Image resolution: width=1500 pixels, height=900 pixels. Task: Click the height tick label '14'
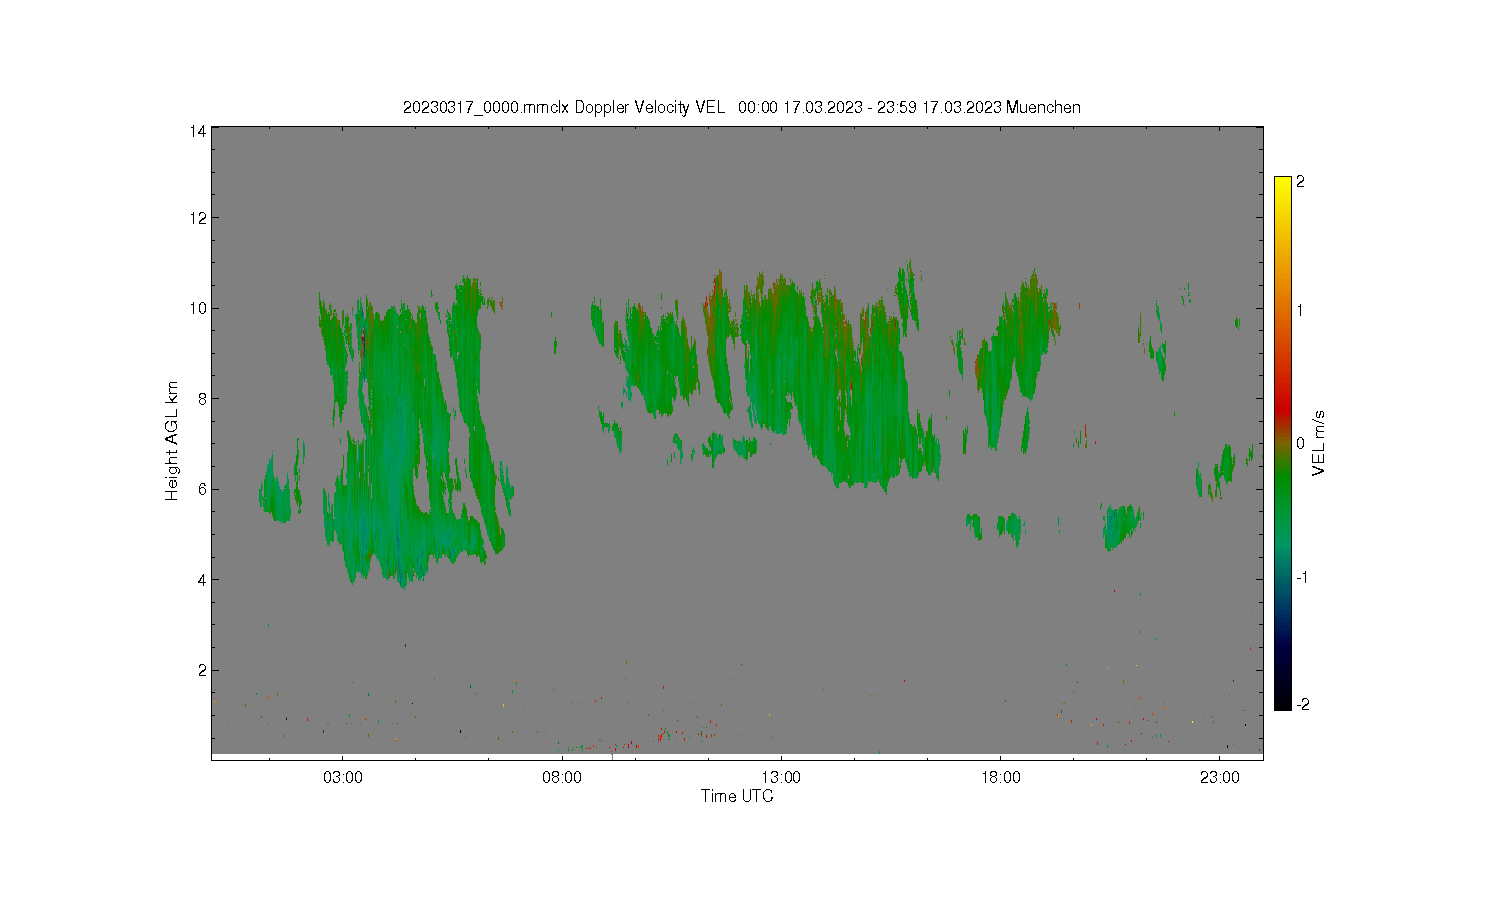coord(198,131)
